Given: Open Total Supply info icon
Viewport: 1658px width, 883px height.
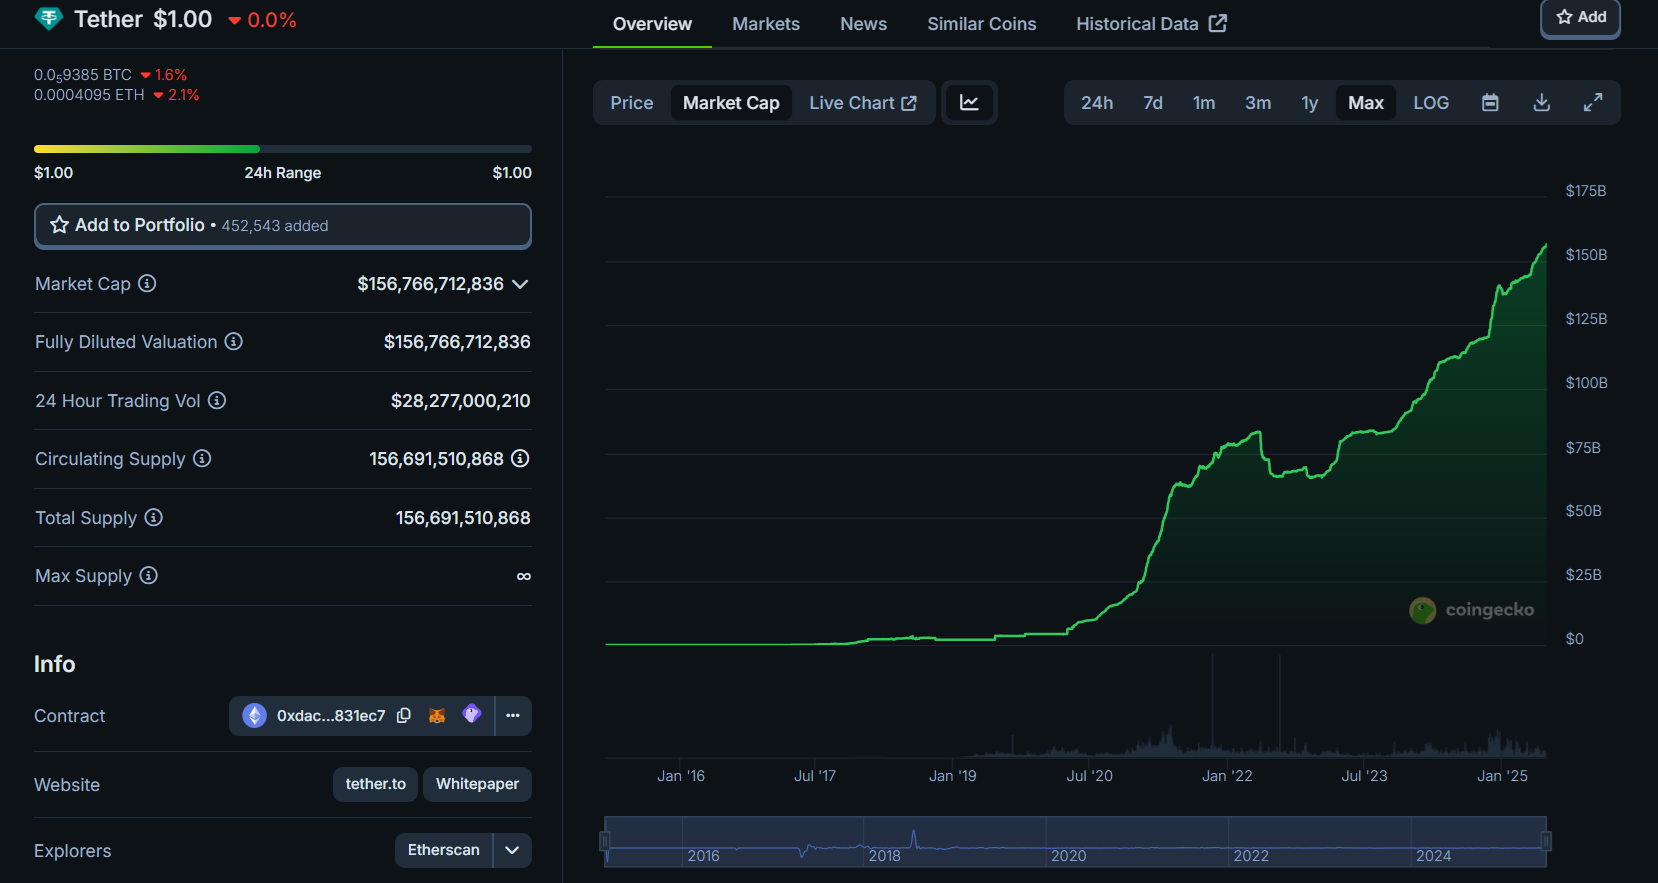Looking at the screenshot, I should click(153, 517).
